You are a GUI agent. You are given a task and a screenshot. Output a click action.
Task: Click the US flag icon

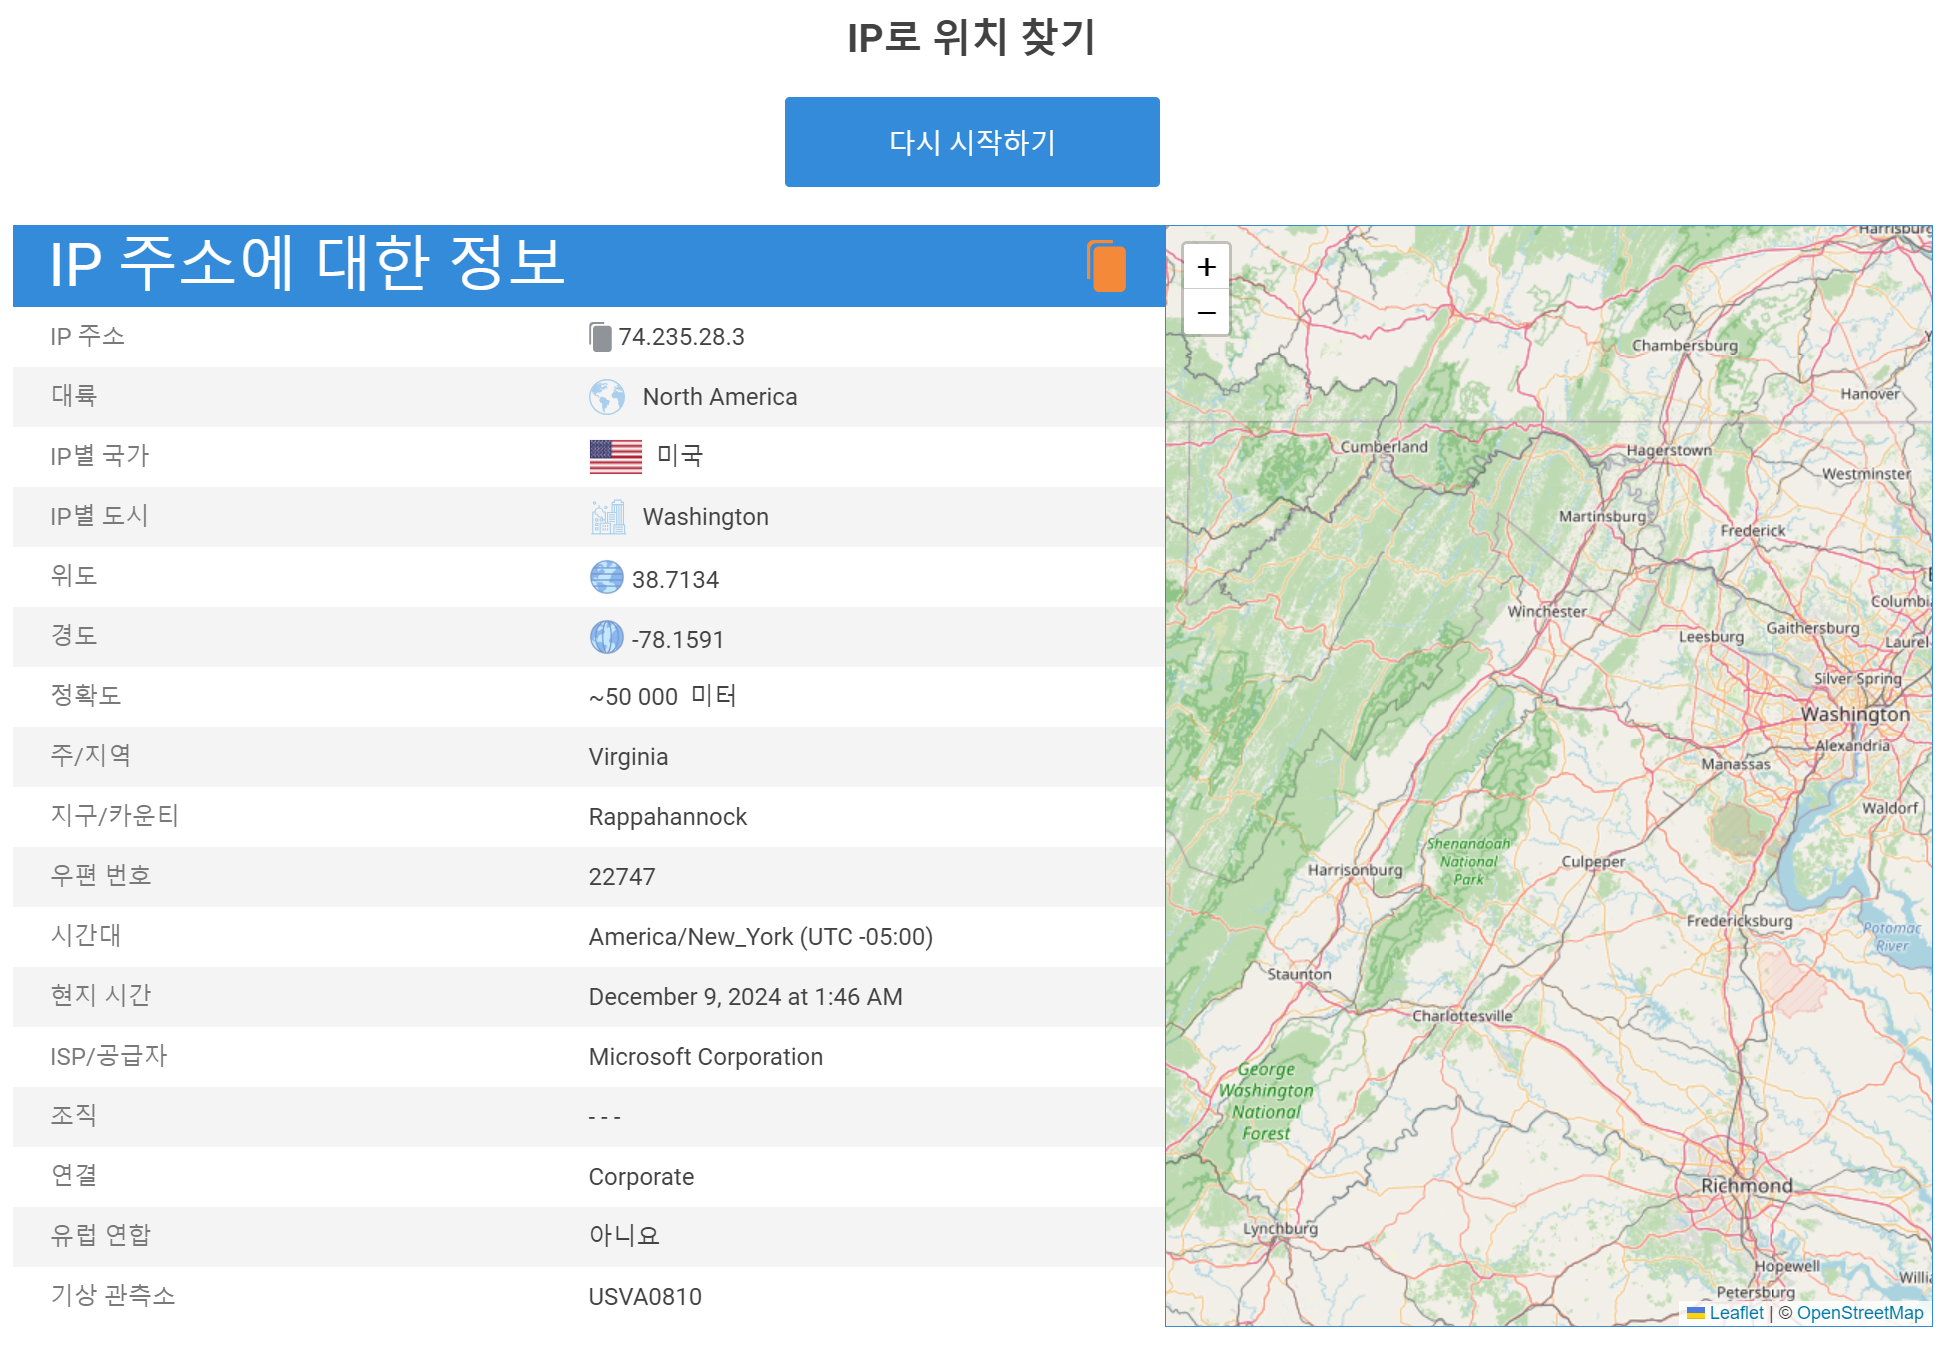pyautogui.click(x=615, y=457)
